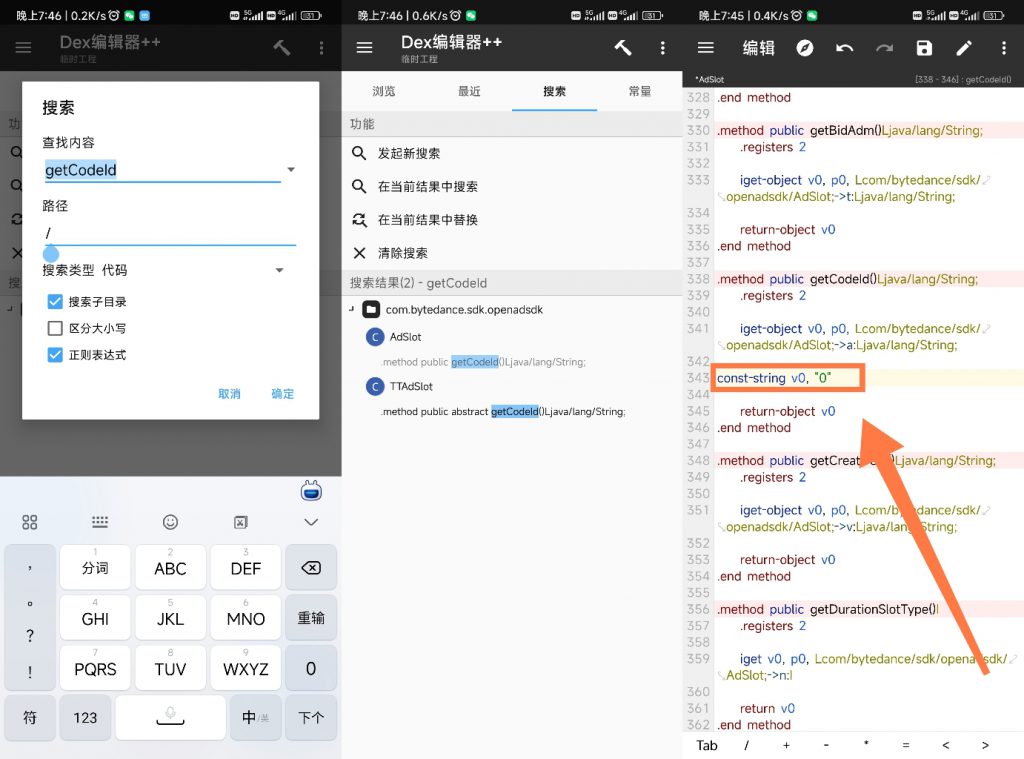Tap the undo icon in editor toolbar
This screenshot has height=759, width=1024.
tap(846, 47)
